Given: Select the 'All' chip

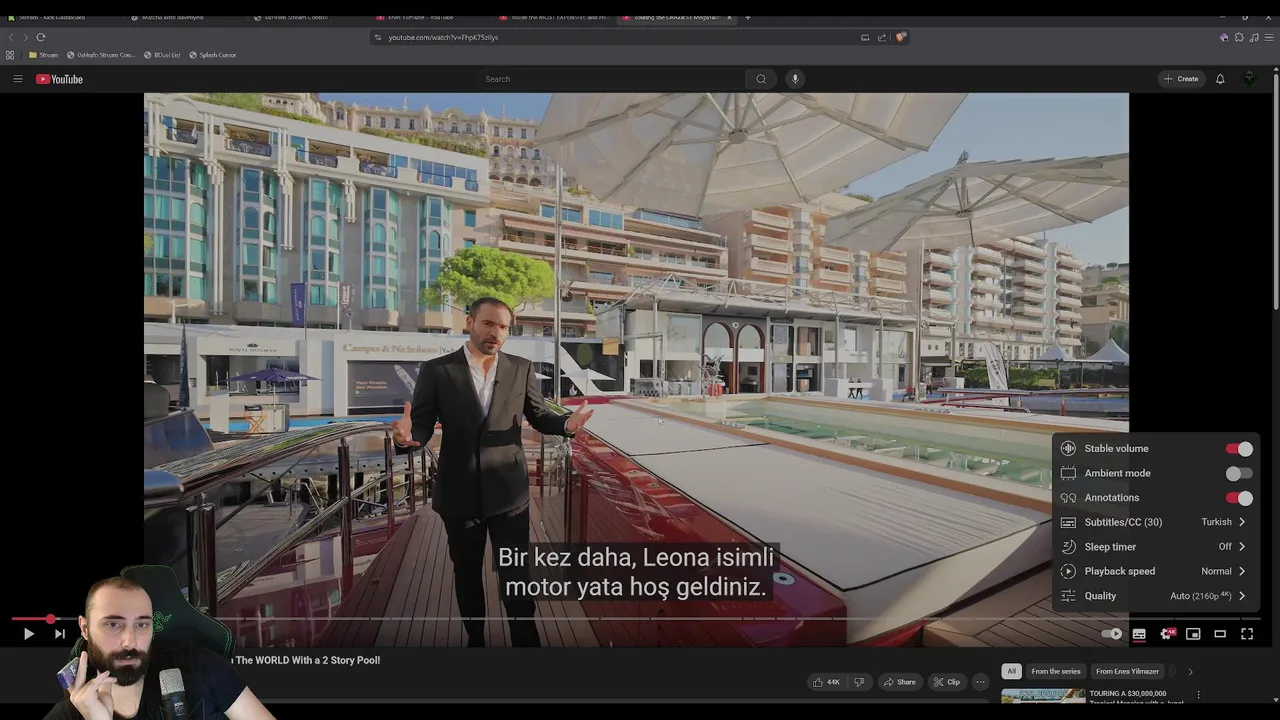Looking at the screenshot, I should pyautogui.click(x=1011, y=671).
